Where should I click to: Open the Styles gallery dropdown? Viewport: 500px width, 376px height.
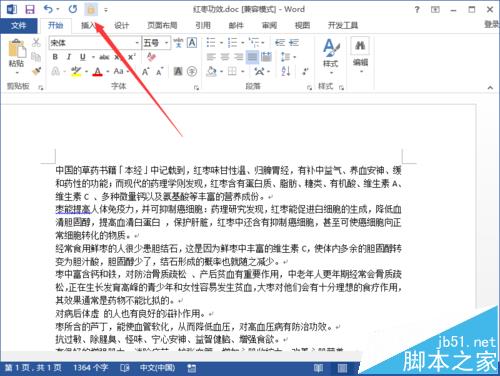[330, 56]
